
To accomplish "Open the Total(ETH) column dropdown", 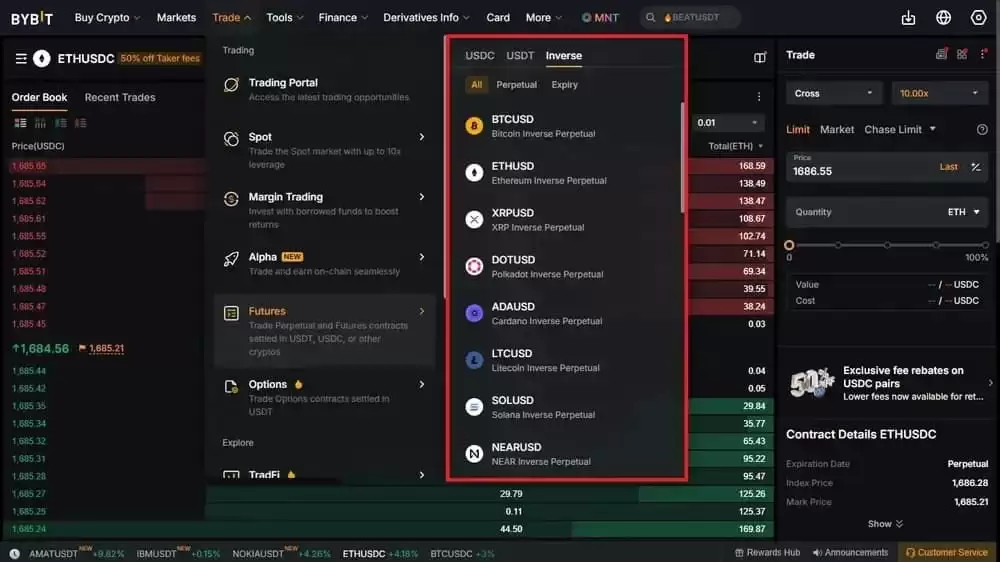I will [735, 146].
